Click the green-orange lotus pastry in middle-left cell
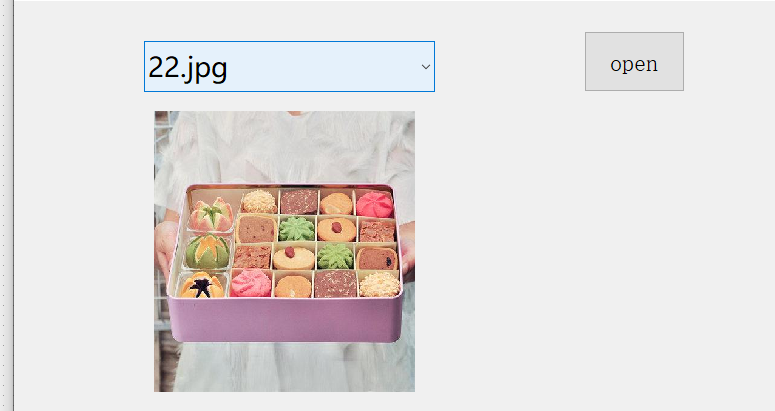Image resolution: width=775 pixels, height=411 pixels. click(x=208, y=251)
